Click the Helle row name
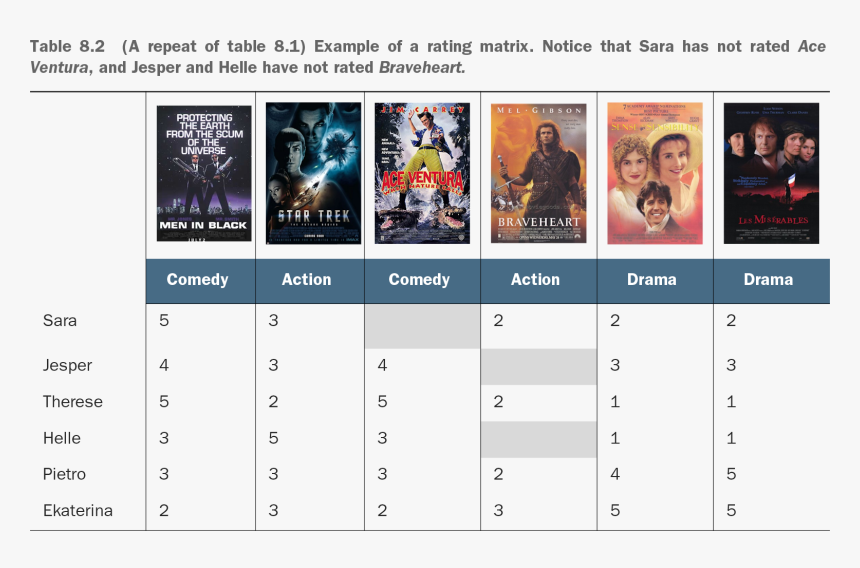The image size is (860, 568). pos(62,438)
